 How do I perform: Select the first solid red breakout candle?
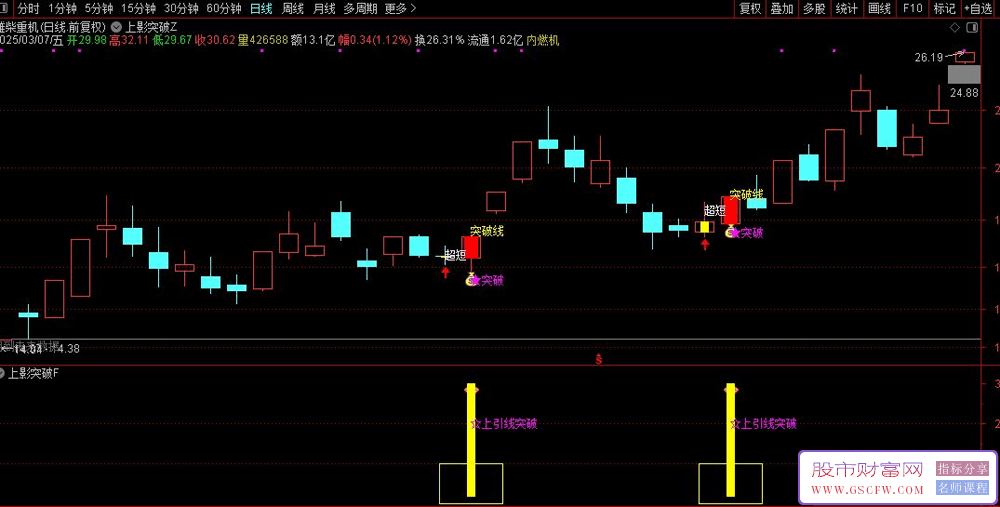(x=471, y=247)
